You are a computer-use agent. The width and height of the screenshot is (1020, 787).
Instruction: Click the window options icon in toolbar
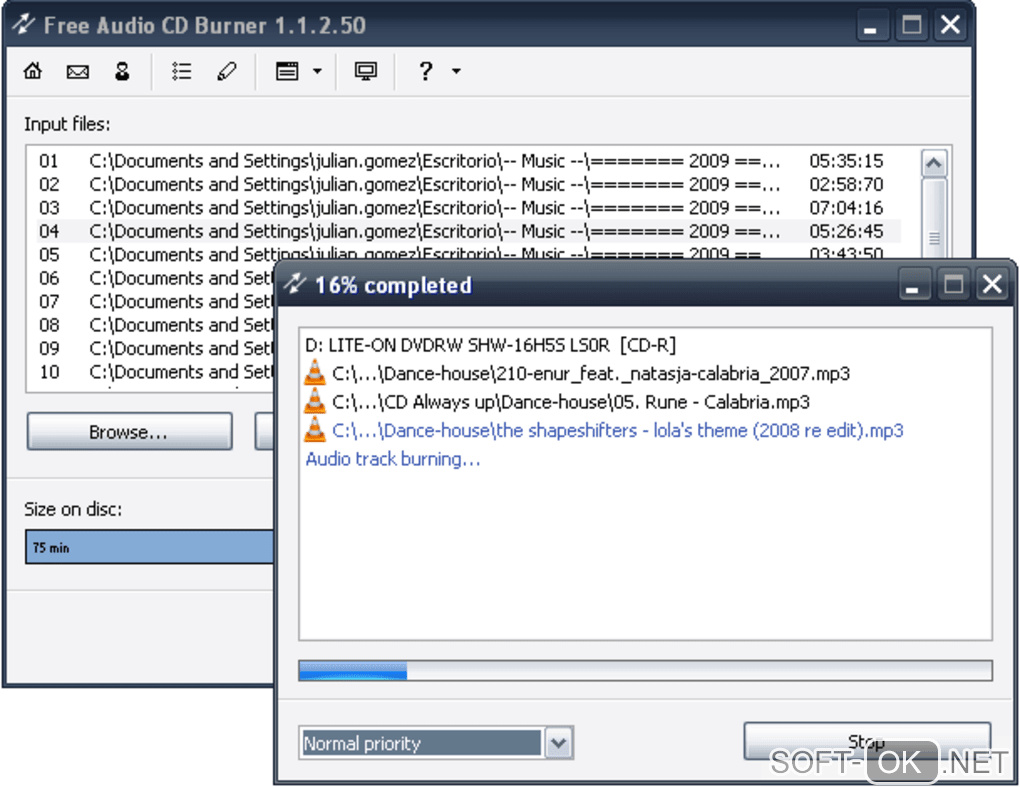point(287,70)
